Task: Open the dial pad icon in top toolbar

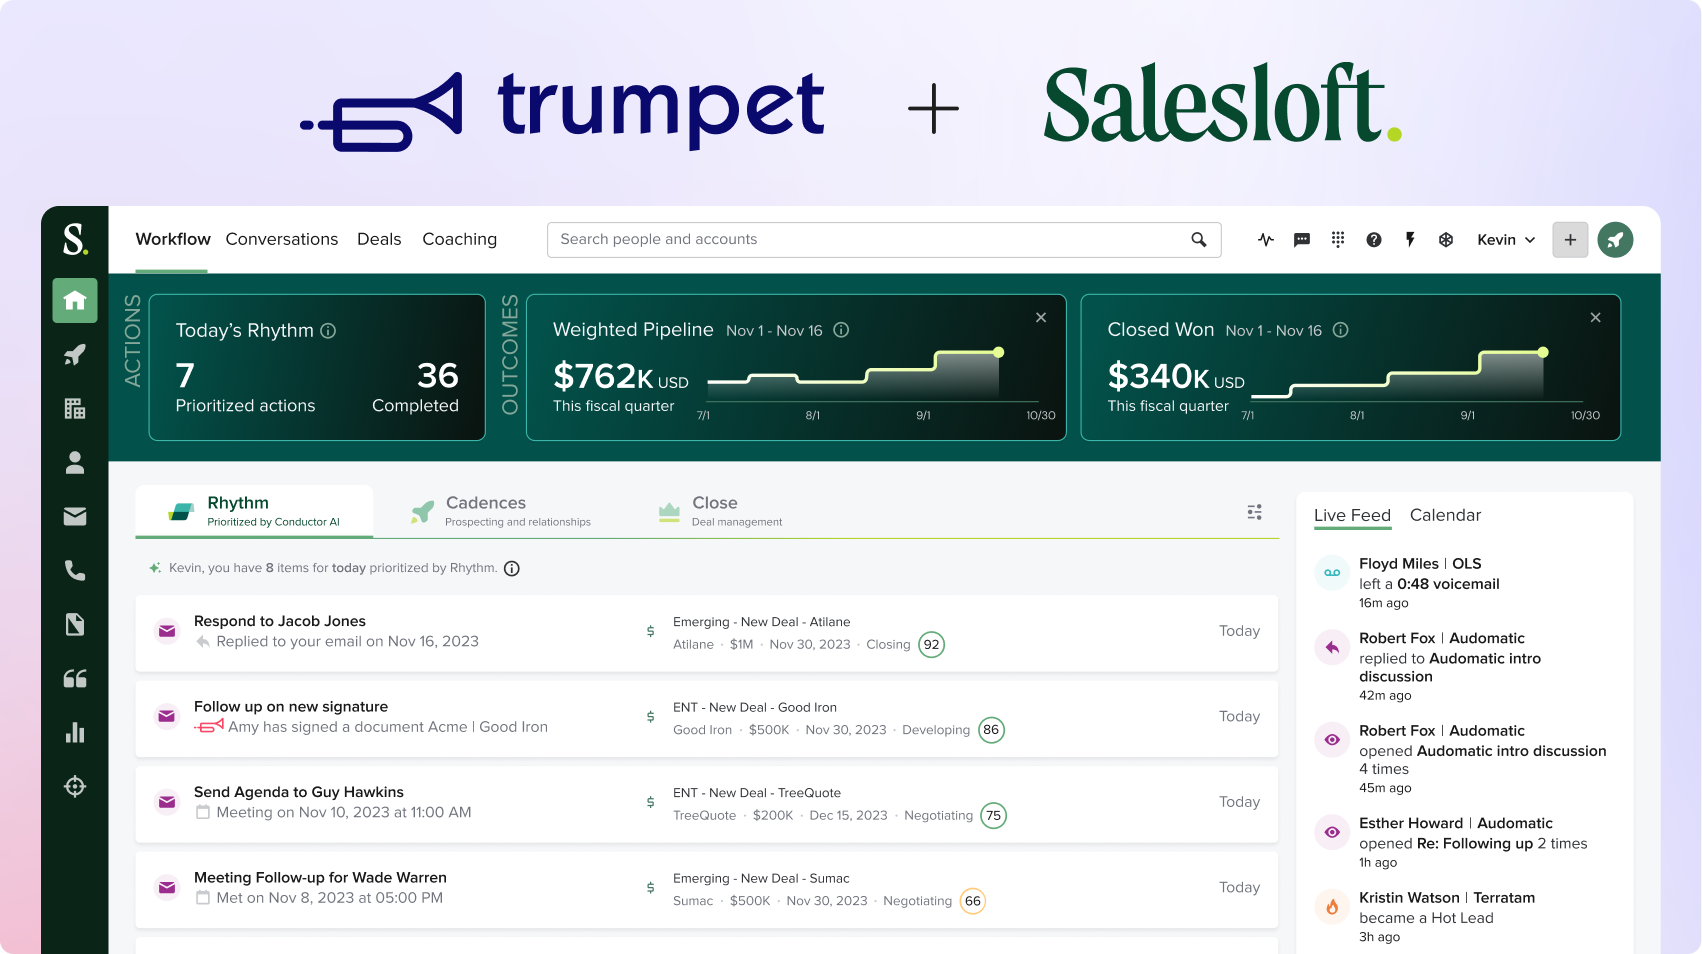Action: (1337, 239)
